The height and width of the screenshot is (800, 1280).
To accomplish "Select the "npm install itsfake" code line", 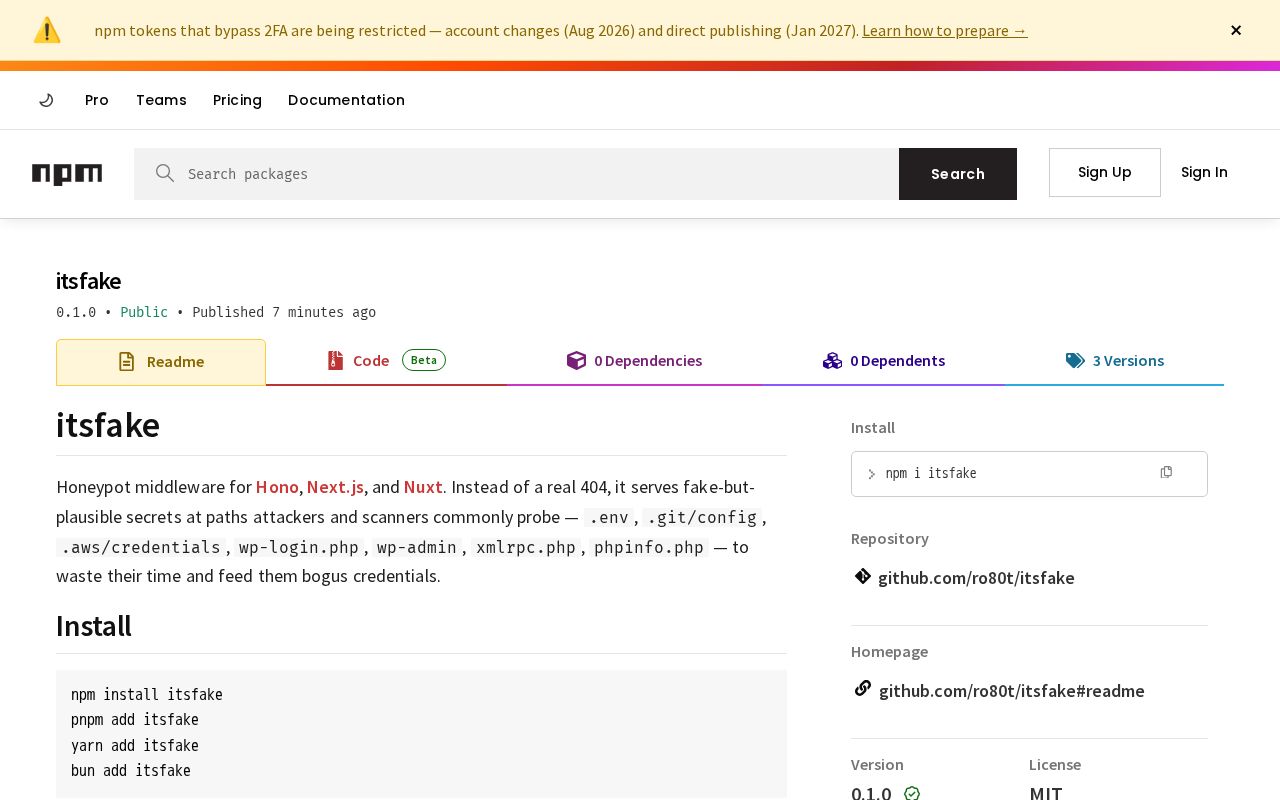I will [147, 695].
